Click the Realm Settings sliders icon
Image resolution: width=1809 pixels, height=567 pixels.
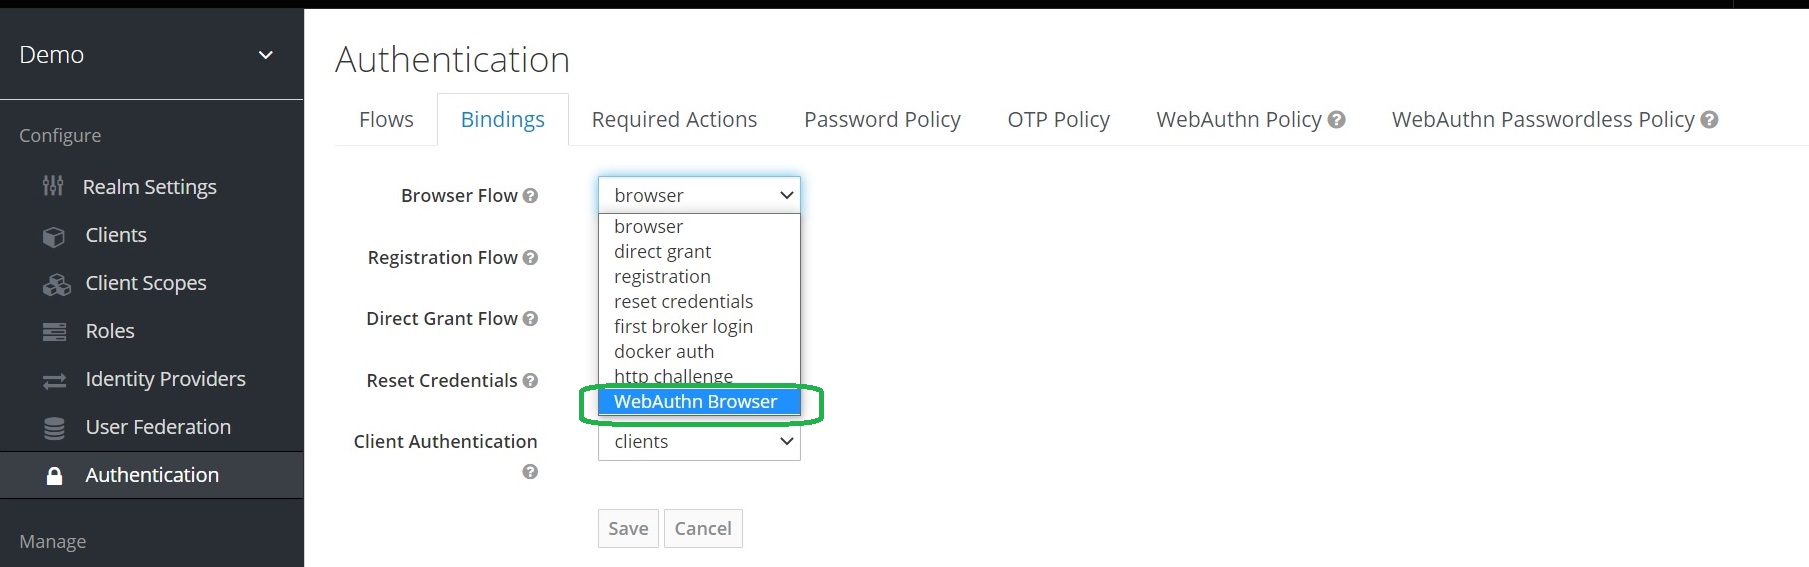click(53, 186)
